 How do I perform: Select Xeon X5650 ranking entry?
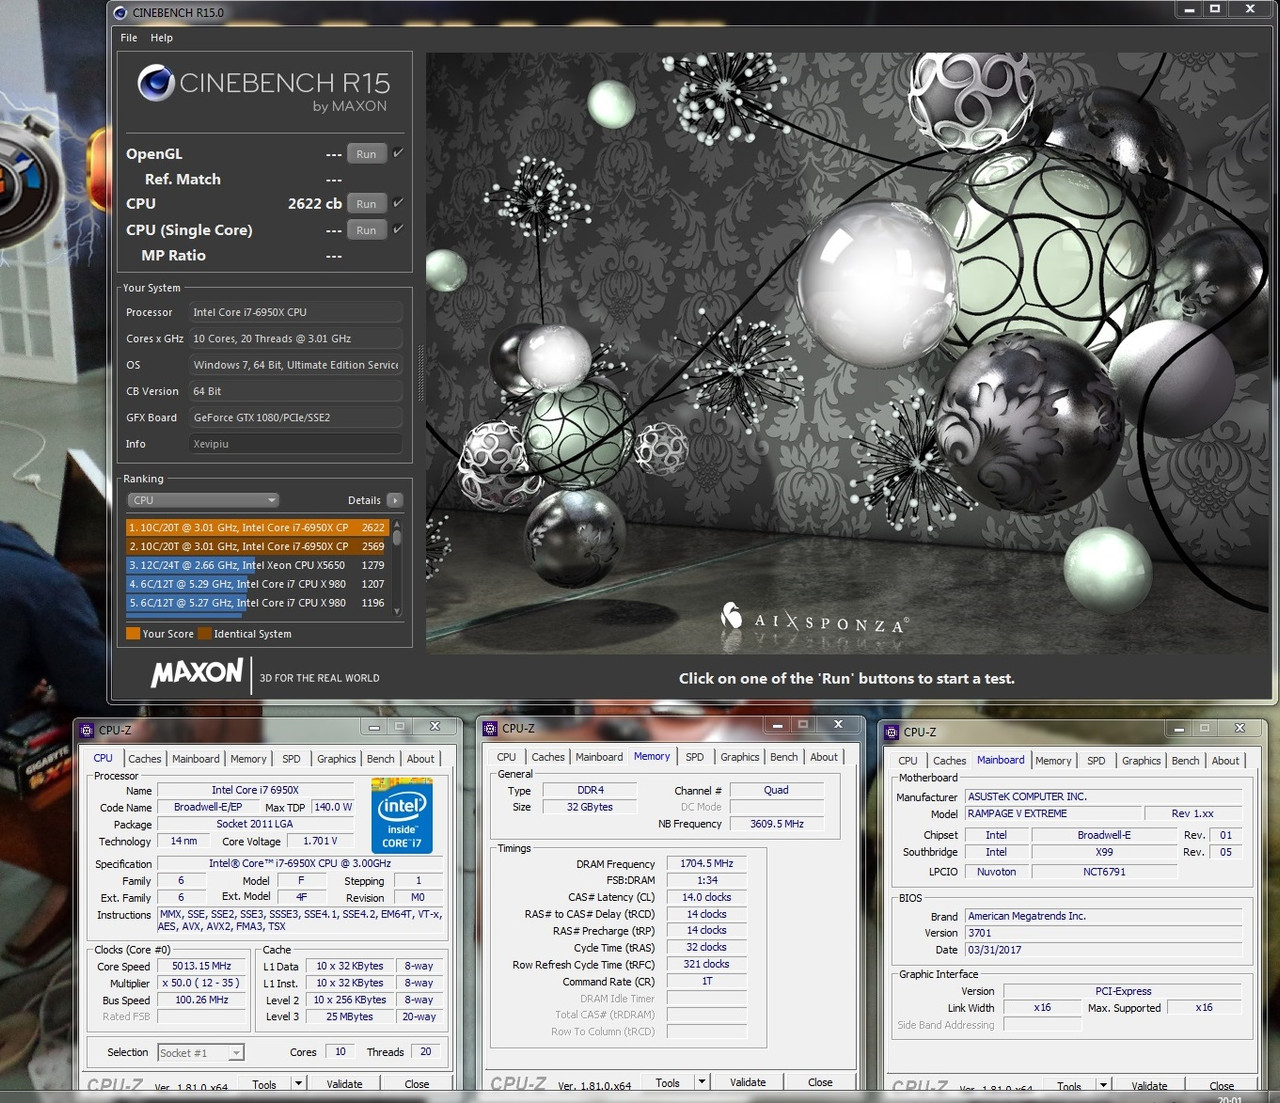257,565
